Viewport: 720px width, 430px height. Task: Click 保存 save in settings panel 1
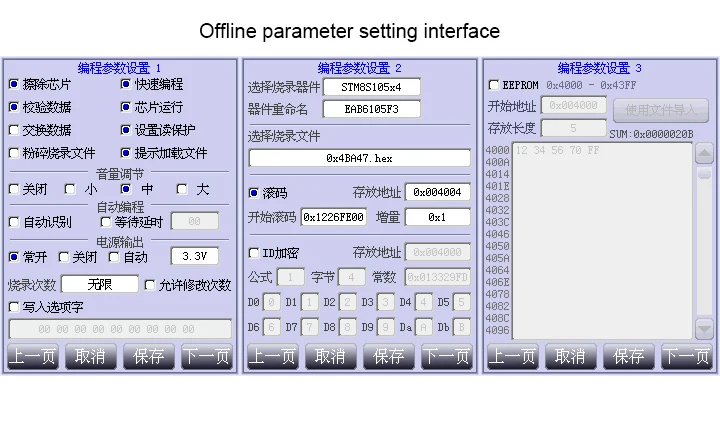[149, 356]
